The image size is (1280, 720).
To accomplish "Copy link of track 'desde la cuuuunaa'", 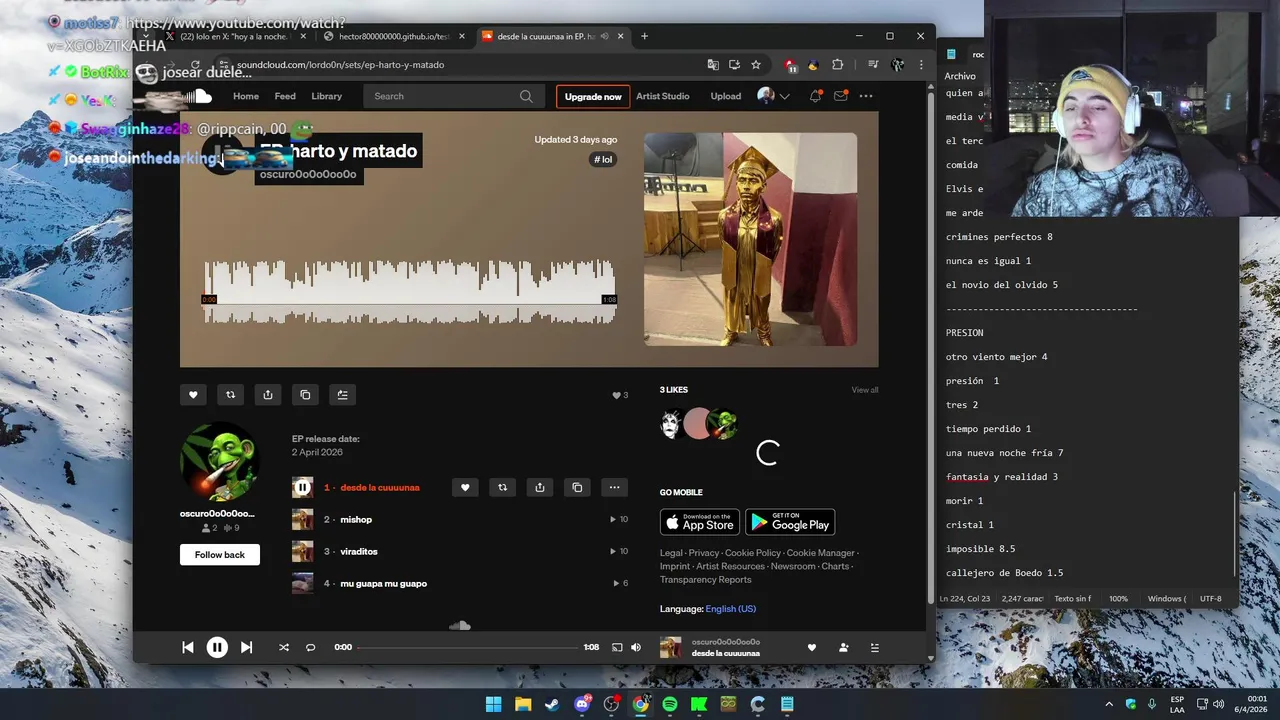I will click(x=577, y=487).
